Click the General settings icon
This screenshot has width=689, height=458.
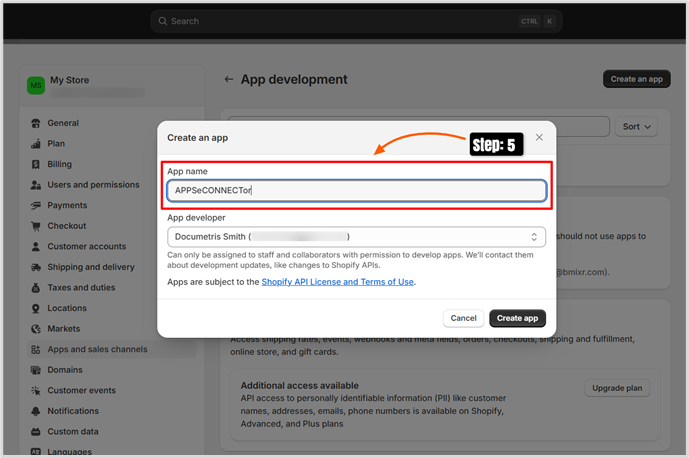pyautogui.click(x=36, y=123)
